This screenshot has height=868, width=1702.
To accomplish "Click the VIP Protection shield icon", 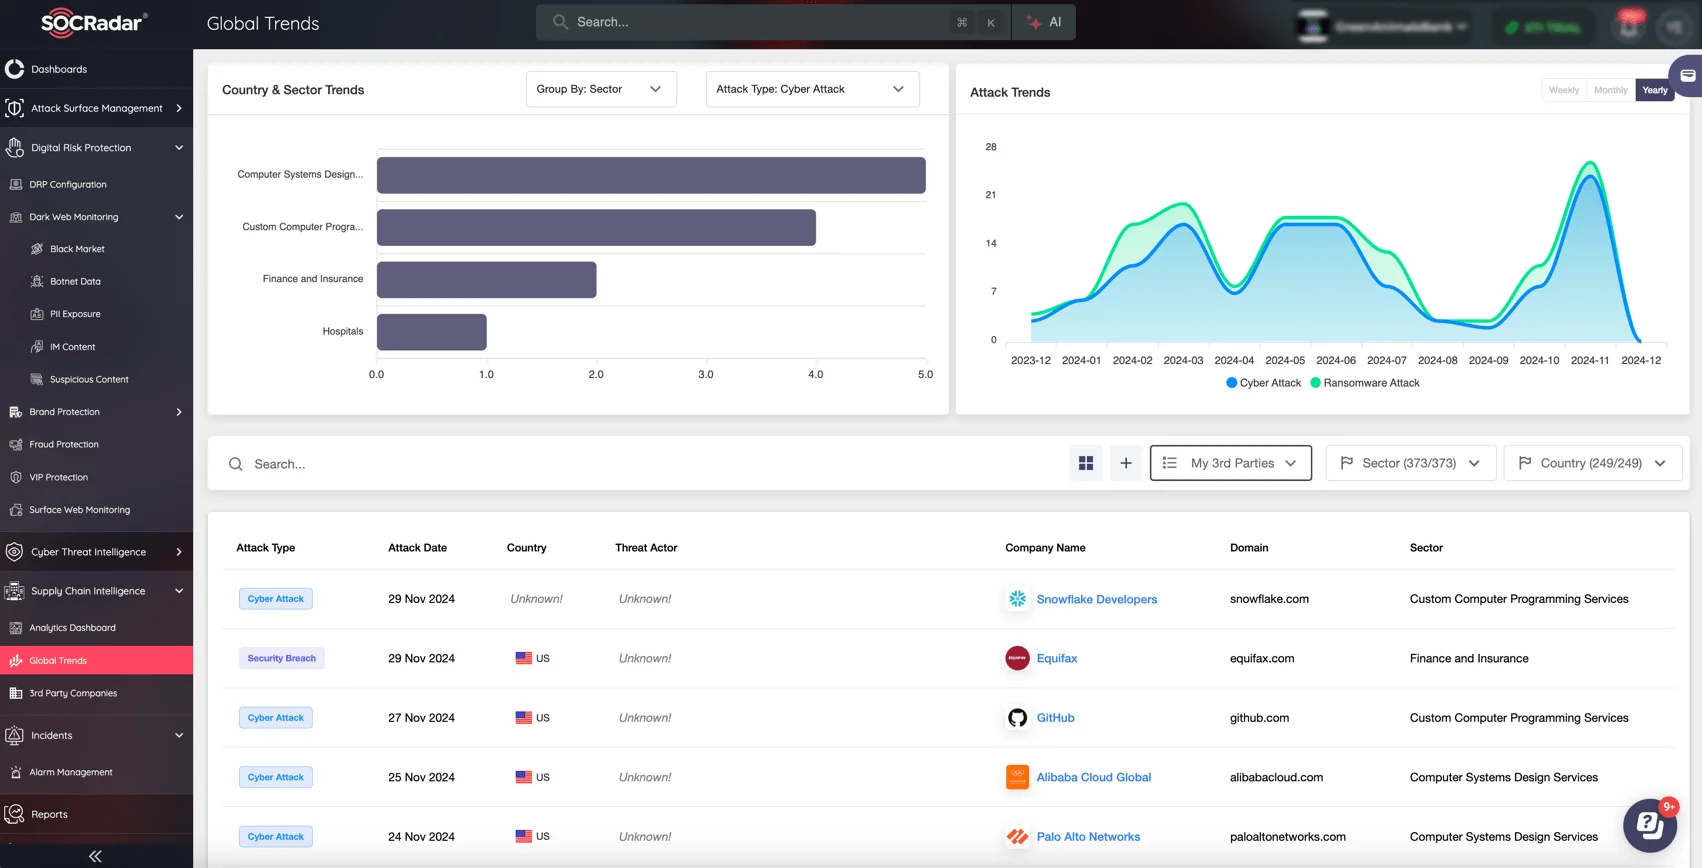I will pyautogui.click(x=16, y=477).
